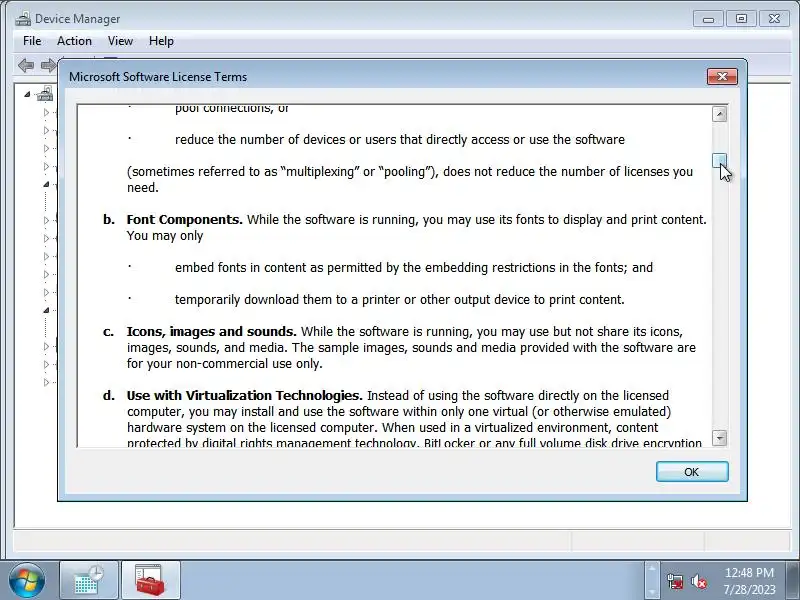800x600 pixels.
Task: Open the File menu in Device Manager
Action: click(32, 41)
